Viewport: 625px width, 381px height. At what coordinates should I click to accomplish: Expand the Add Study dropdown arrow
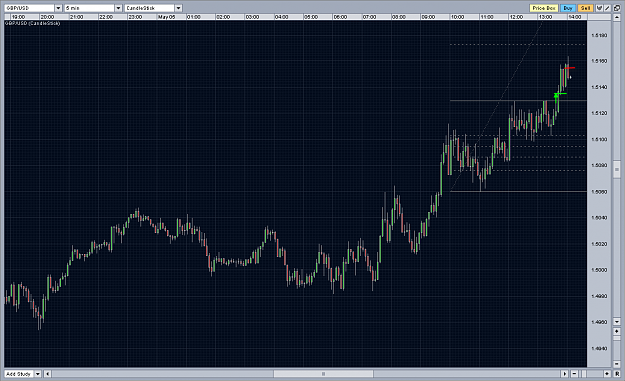coord(38,374)
